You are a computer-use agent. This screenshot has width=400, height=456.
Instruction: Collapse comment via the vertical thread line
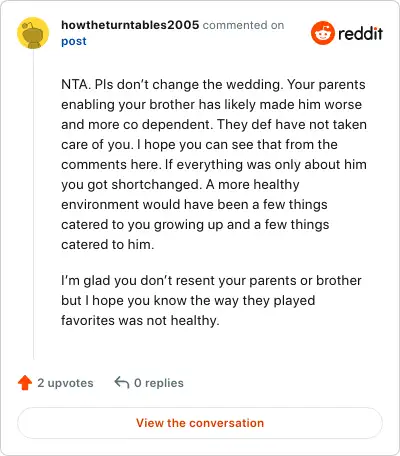[33, 204]
